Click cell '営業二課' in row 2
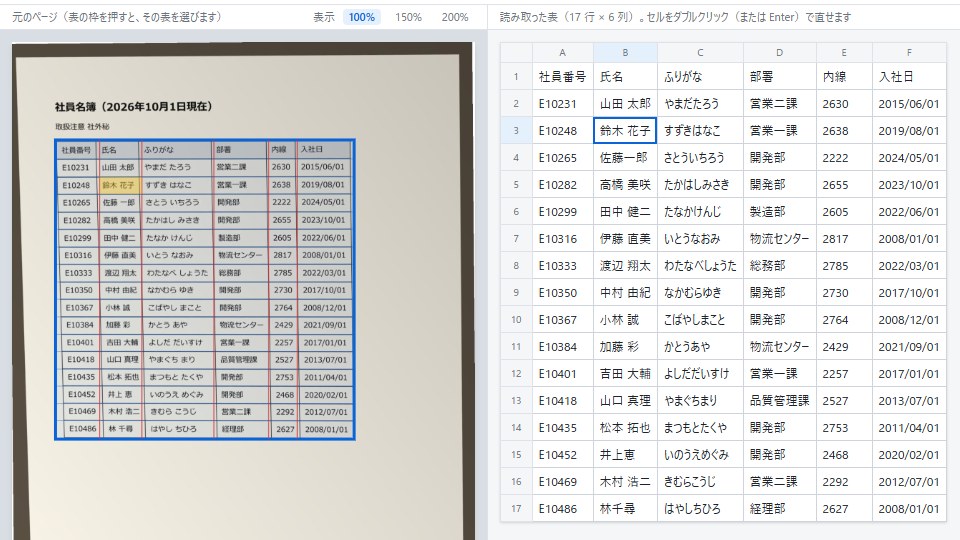Screen dimensions: 960x540 click(x=779, y=103)
